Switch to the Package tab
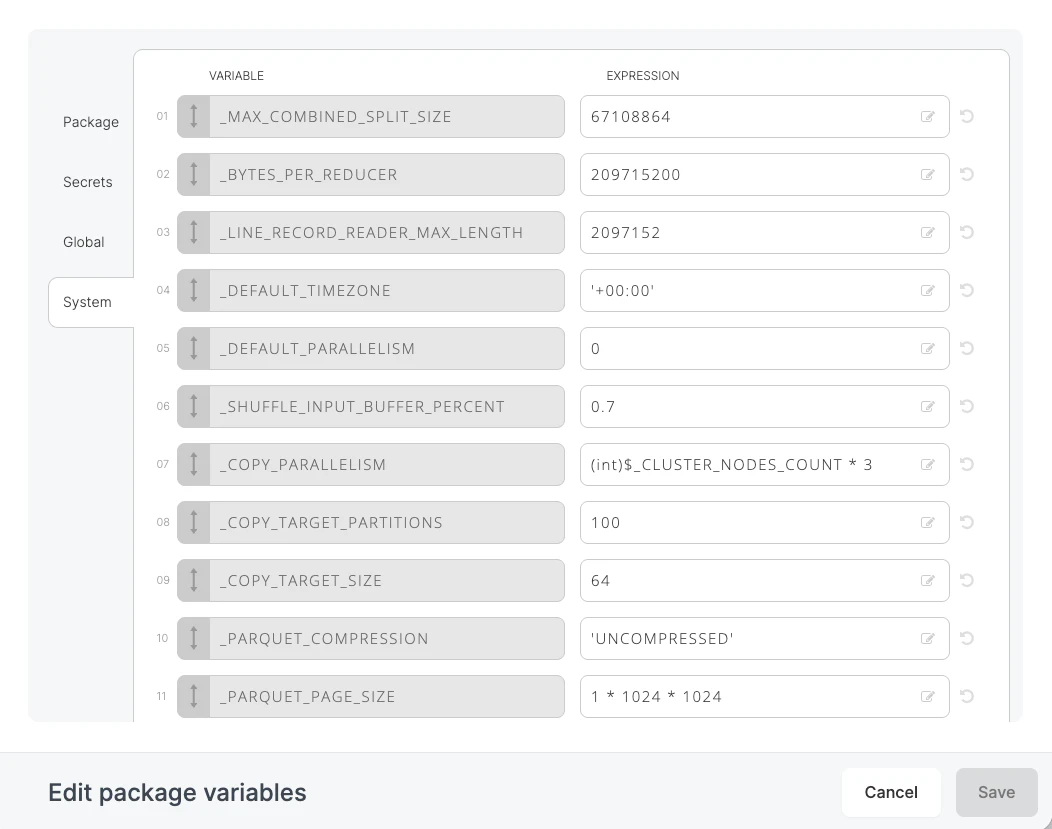Image resolution: width=1052 pixels, height=829 pixels. click(91, 122)
